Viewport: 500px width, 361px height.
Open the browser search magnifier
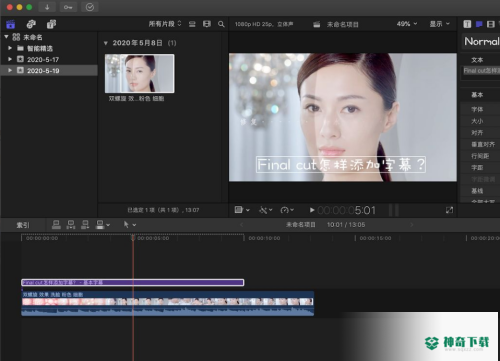tap(221, 24)
